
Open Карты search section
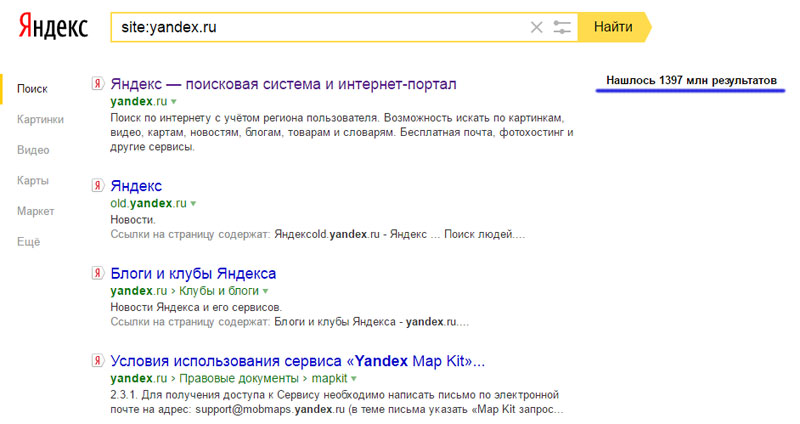tap(33, 181)
